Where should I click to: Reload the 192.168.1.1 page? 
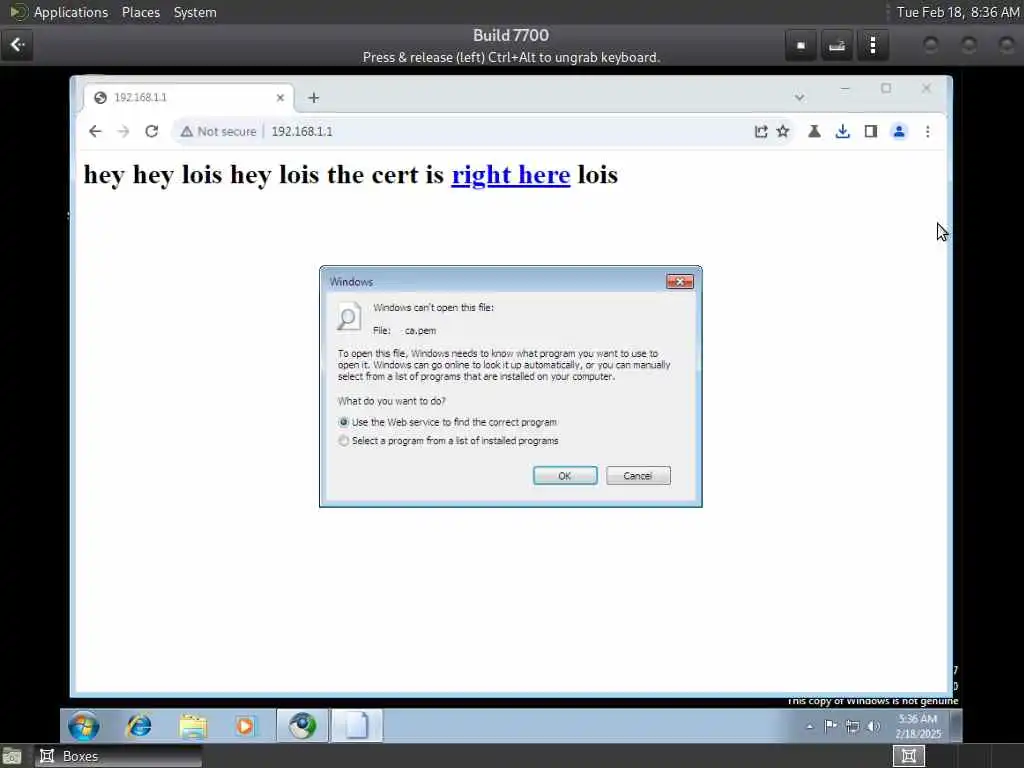pyautogui.click(x=152, y=131)
